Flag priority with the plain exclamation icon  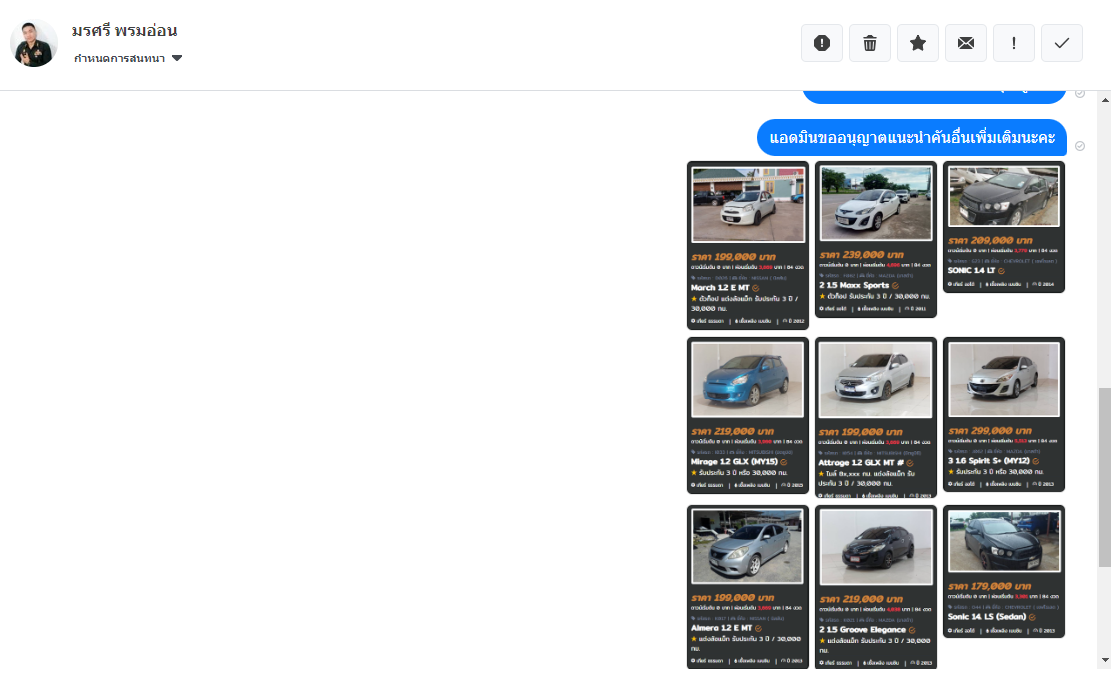(1014, 43)
